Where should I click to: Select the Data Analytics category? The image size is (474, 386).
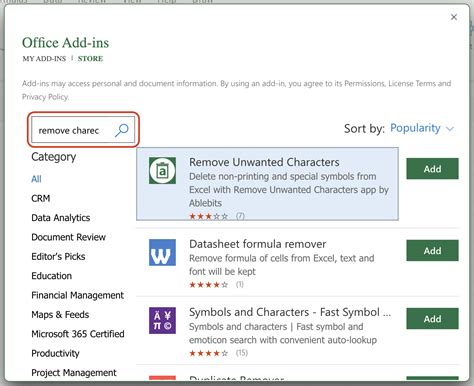[x=61, y=218]
